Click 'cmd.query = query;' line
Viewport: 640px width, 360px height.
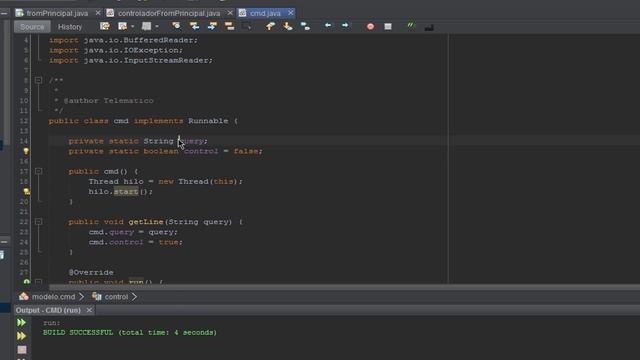click(133, 232)
